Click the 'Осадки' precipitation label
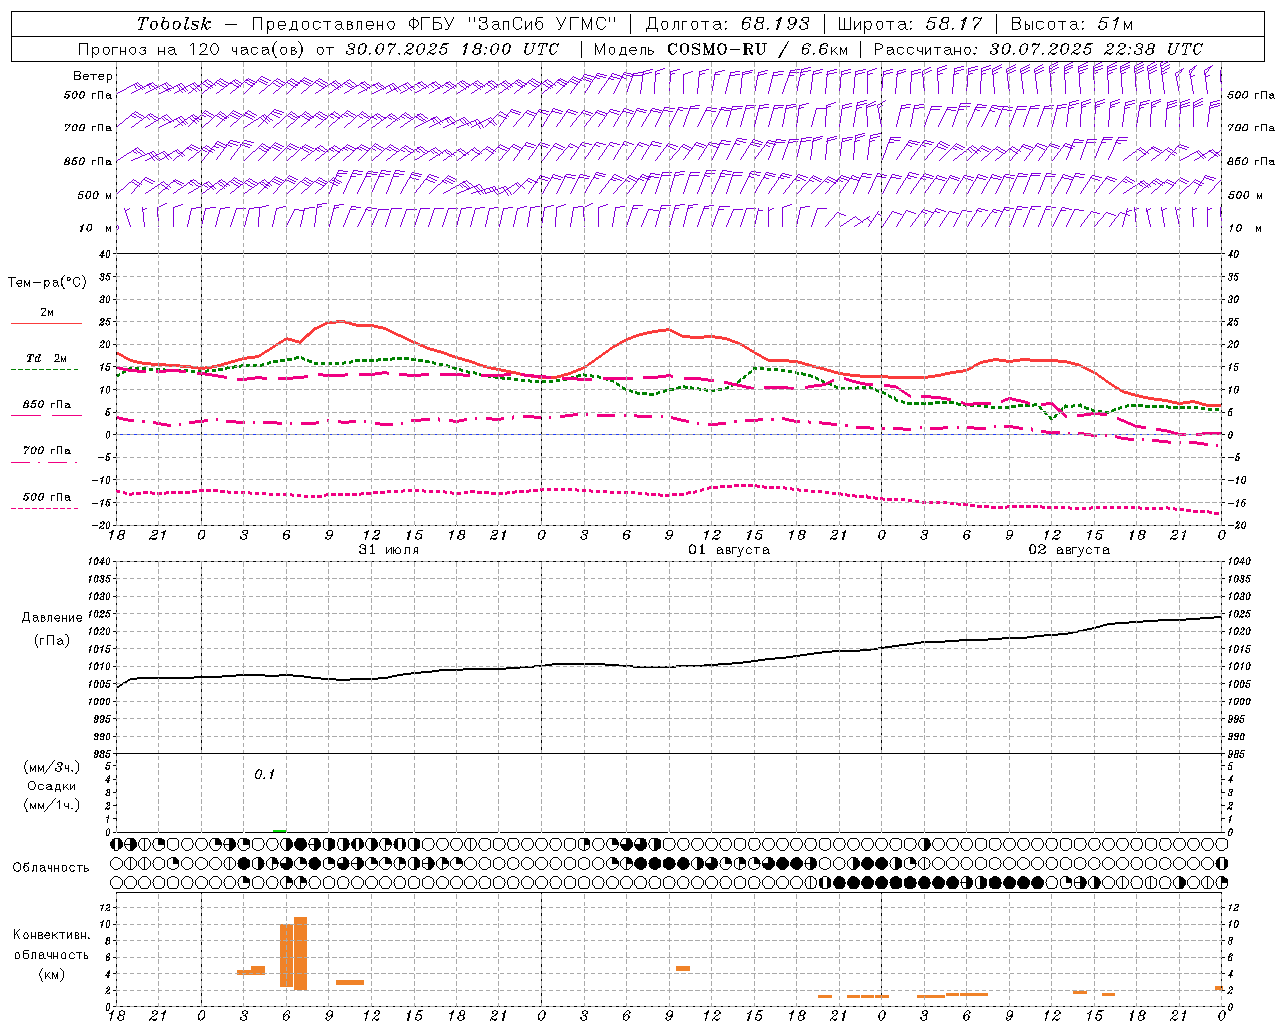 coord(52,786)
